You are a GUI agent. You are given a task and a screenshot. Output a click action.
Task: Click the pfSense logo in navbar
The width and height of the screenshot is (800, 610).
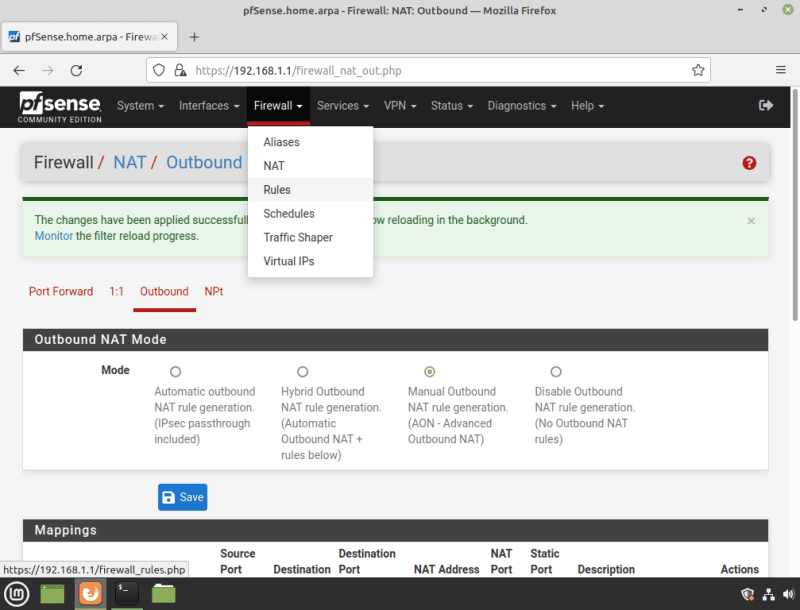point(57,106)
